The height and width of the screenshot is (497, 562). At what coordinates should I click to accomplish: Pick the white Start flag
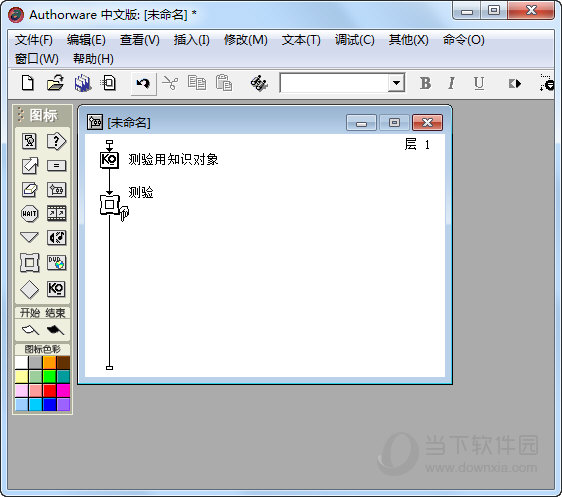[30, 330]
